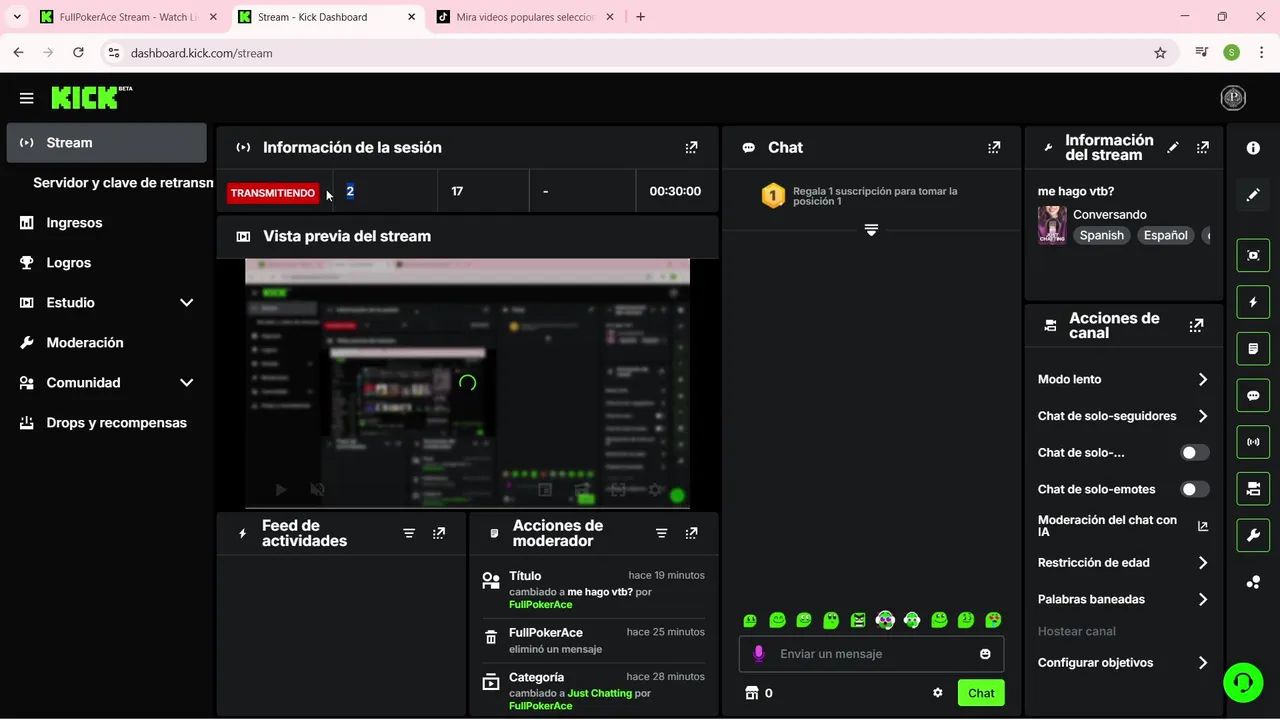Bookmark this page with the star icon
This screenshot has height=720, width=1280.
coord(1160,53)
